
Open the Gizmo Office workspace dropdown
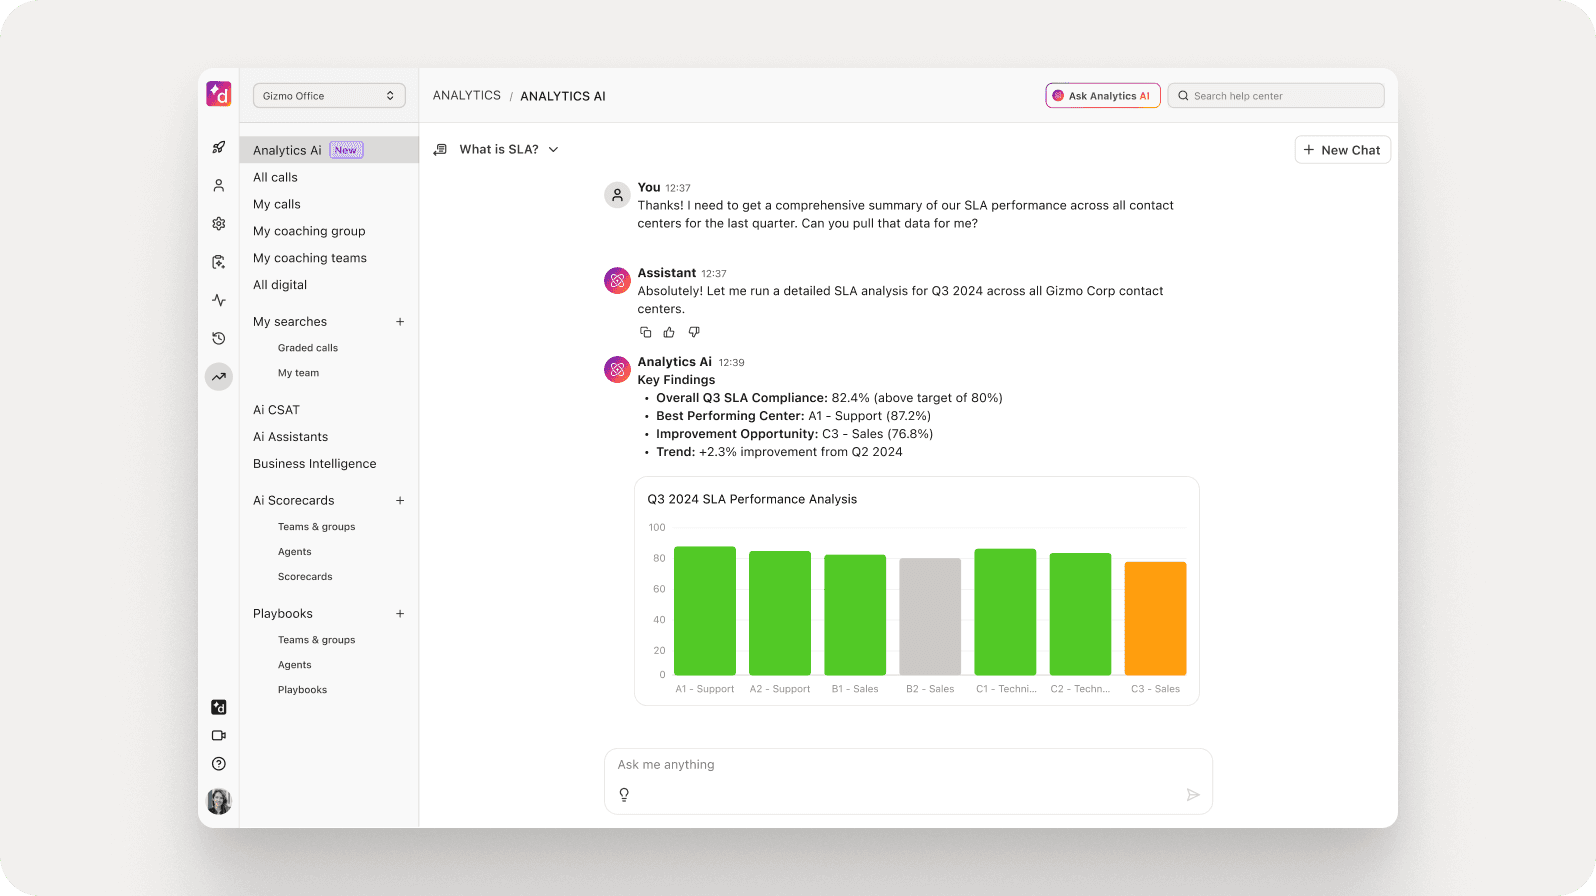(x=329, y=96)
